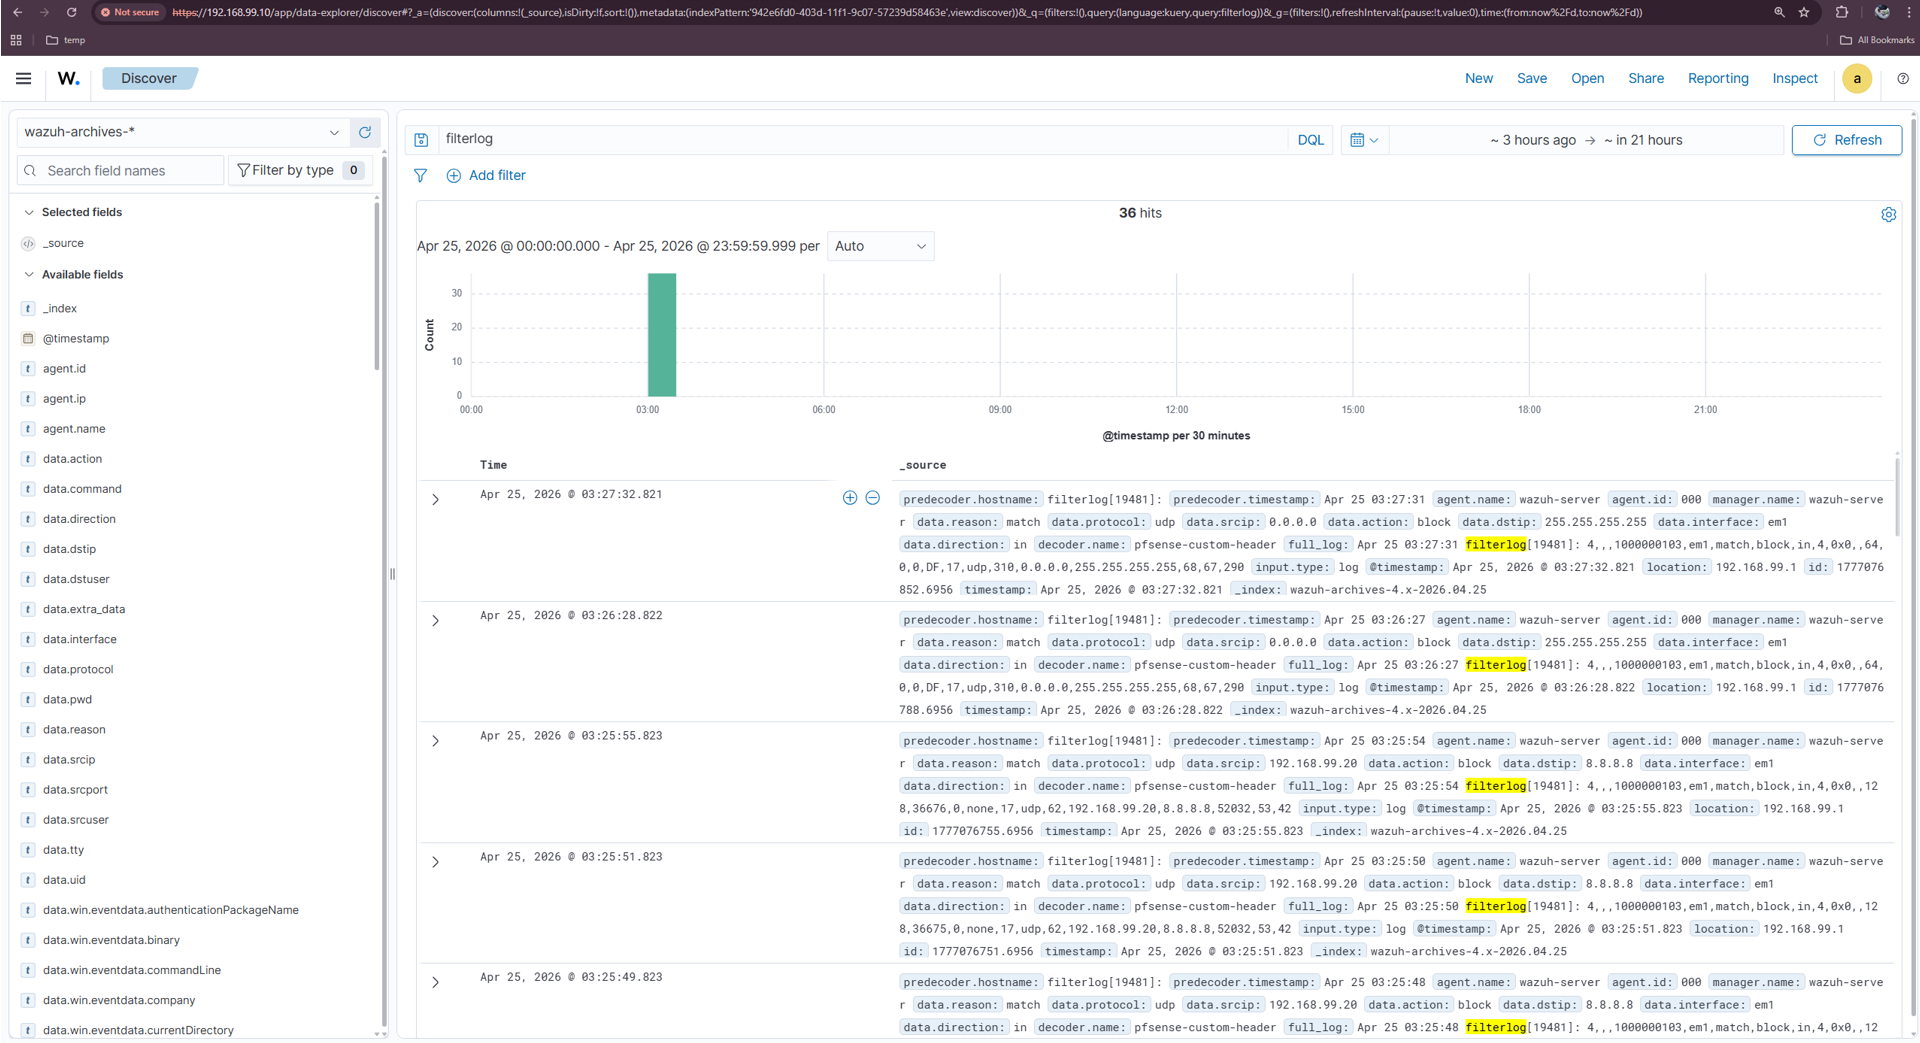Click the green histogram bar at 03:00
This screenshot has height=1043, width=1920.
(x=662, y=335)
